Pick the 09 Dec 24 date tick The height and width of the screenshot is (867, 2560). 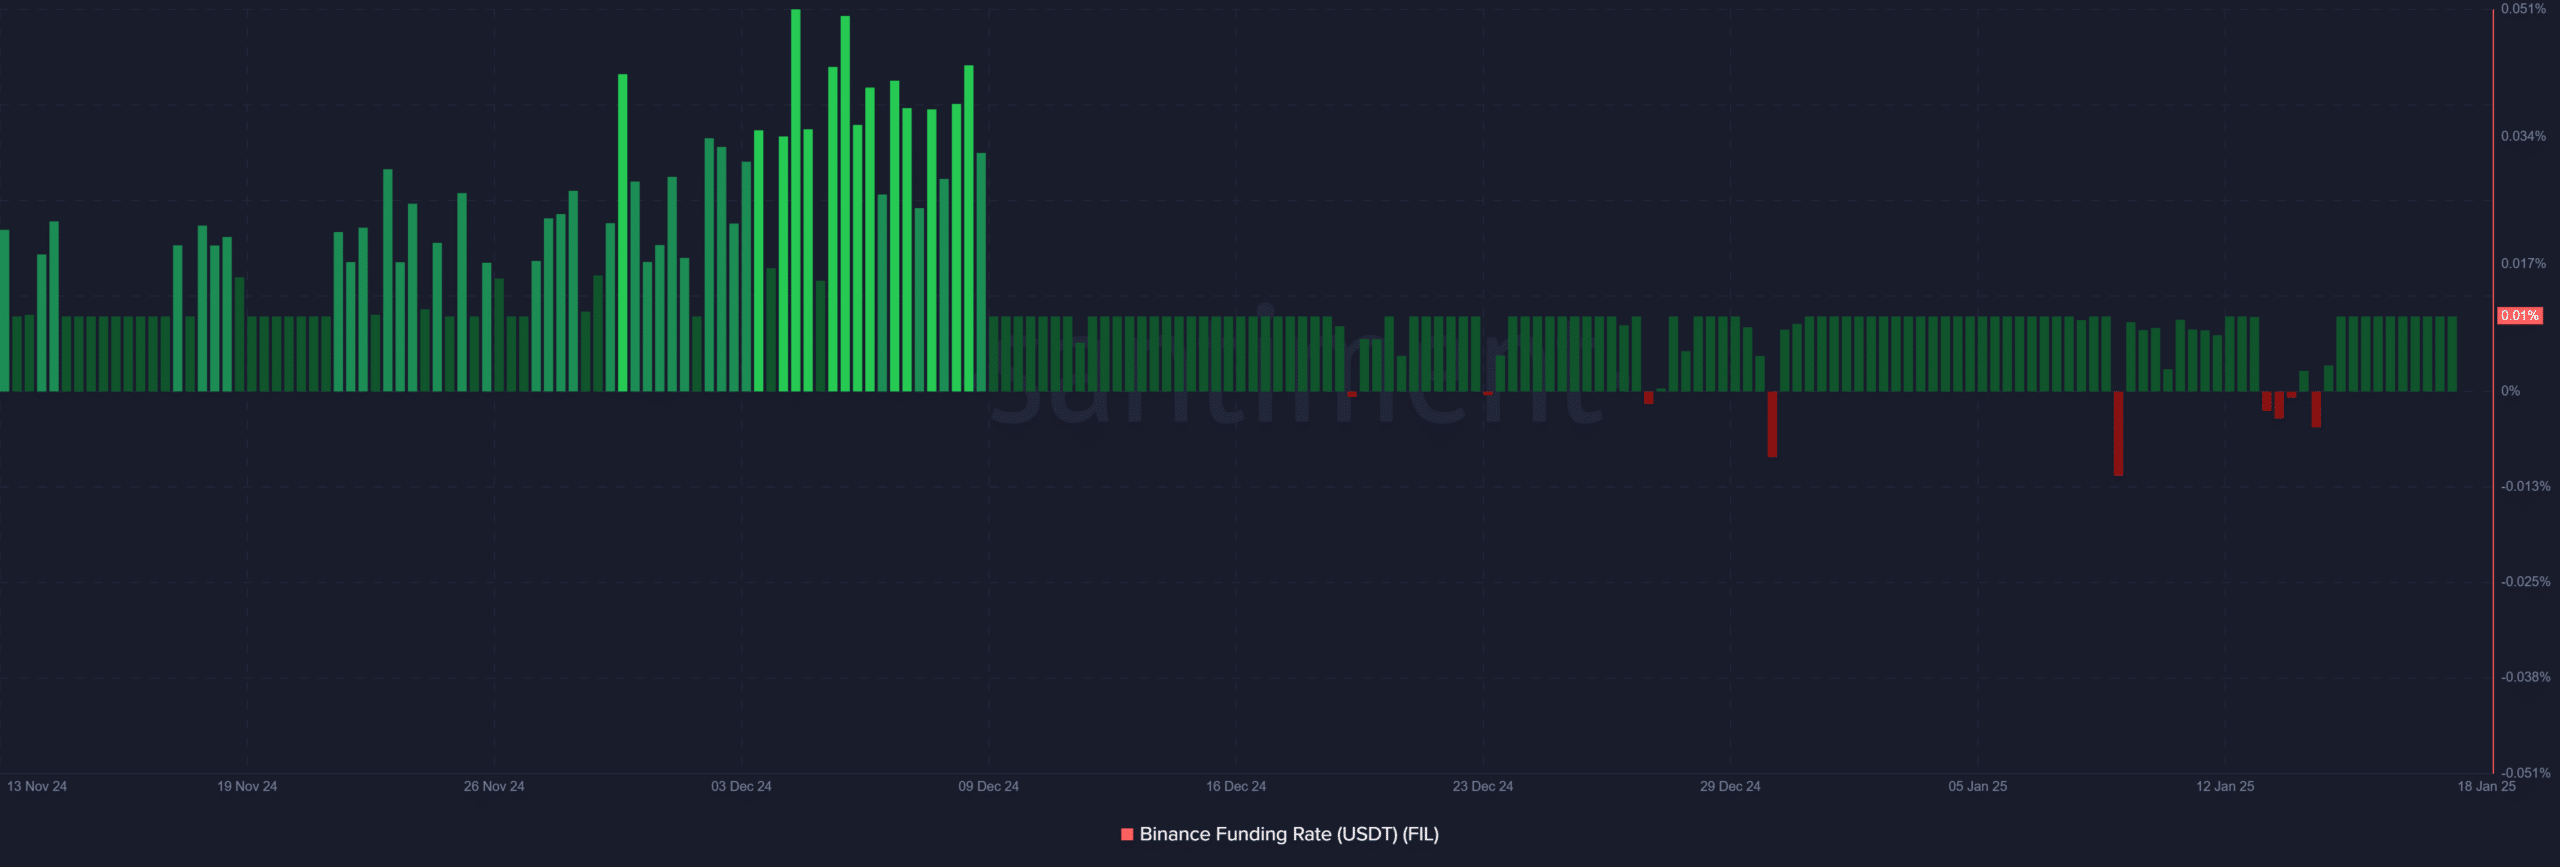pos(988,786)
